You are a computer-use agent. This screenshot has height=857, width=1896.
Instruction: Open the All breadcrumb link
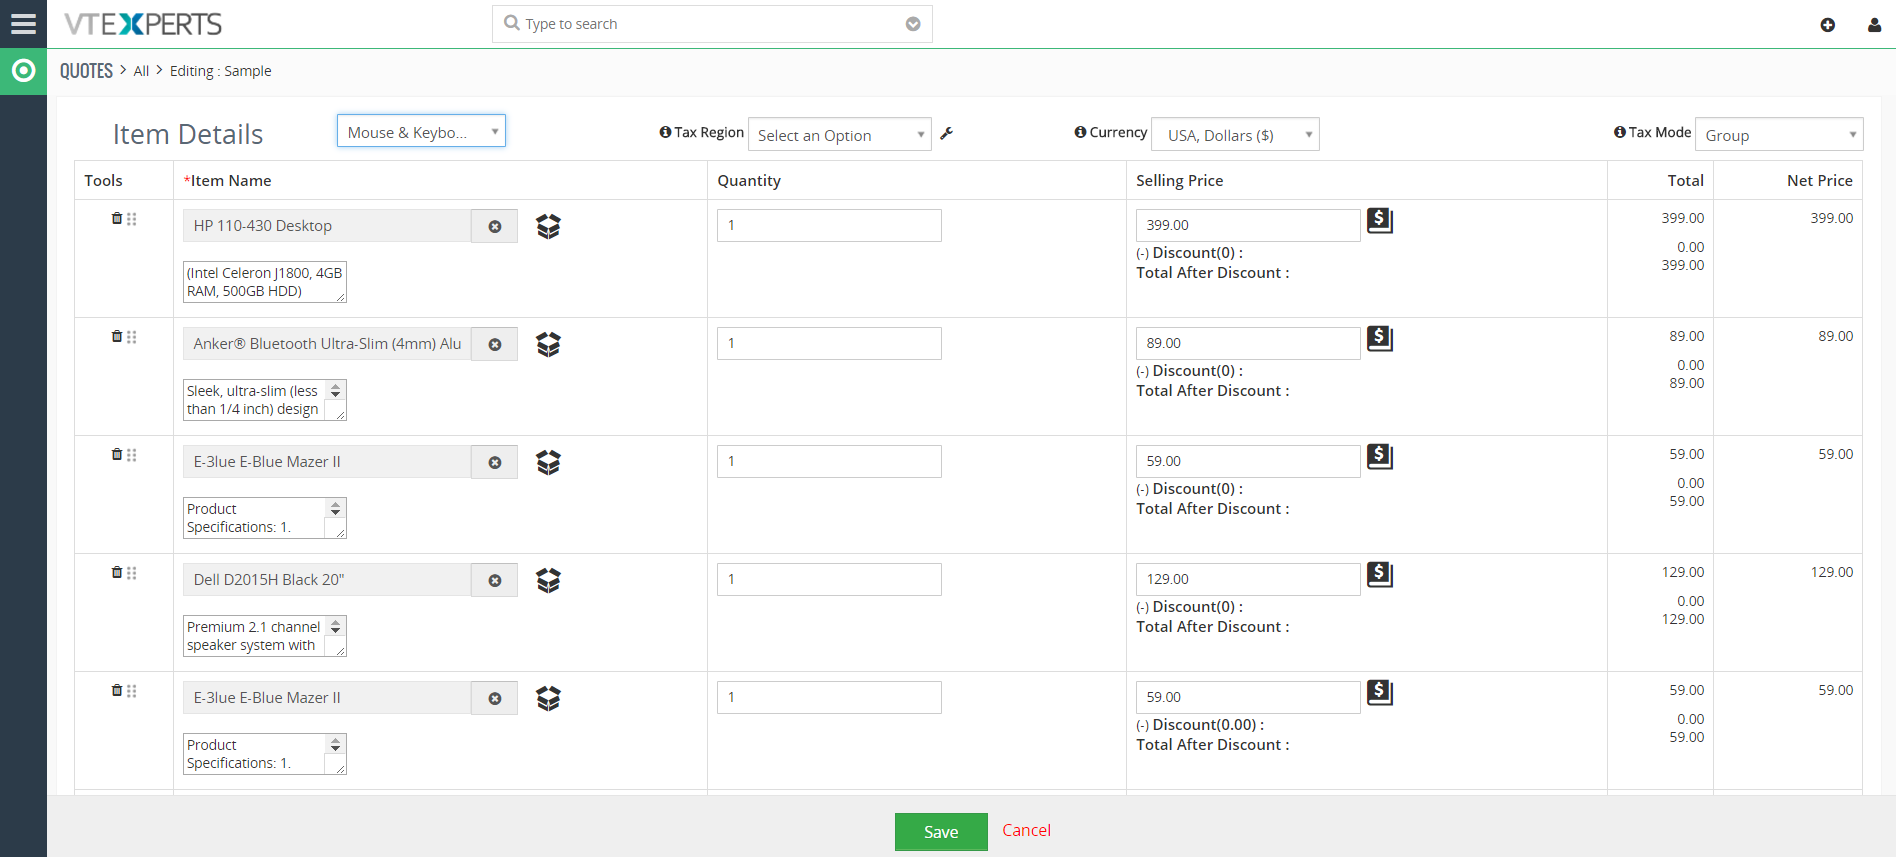[x=141, y=71]
